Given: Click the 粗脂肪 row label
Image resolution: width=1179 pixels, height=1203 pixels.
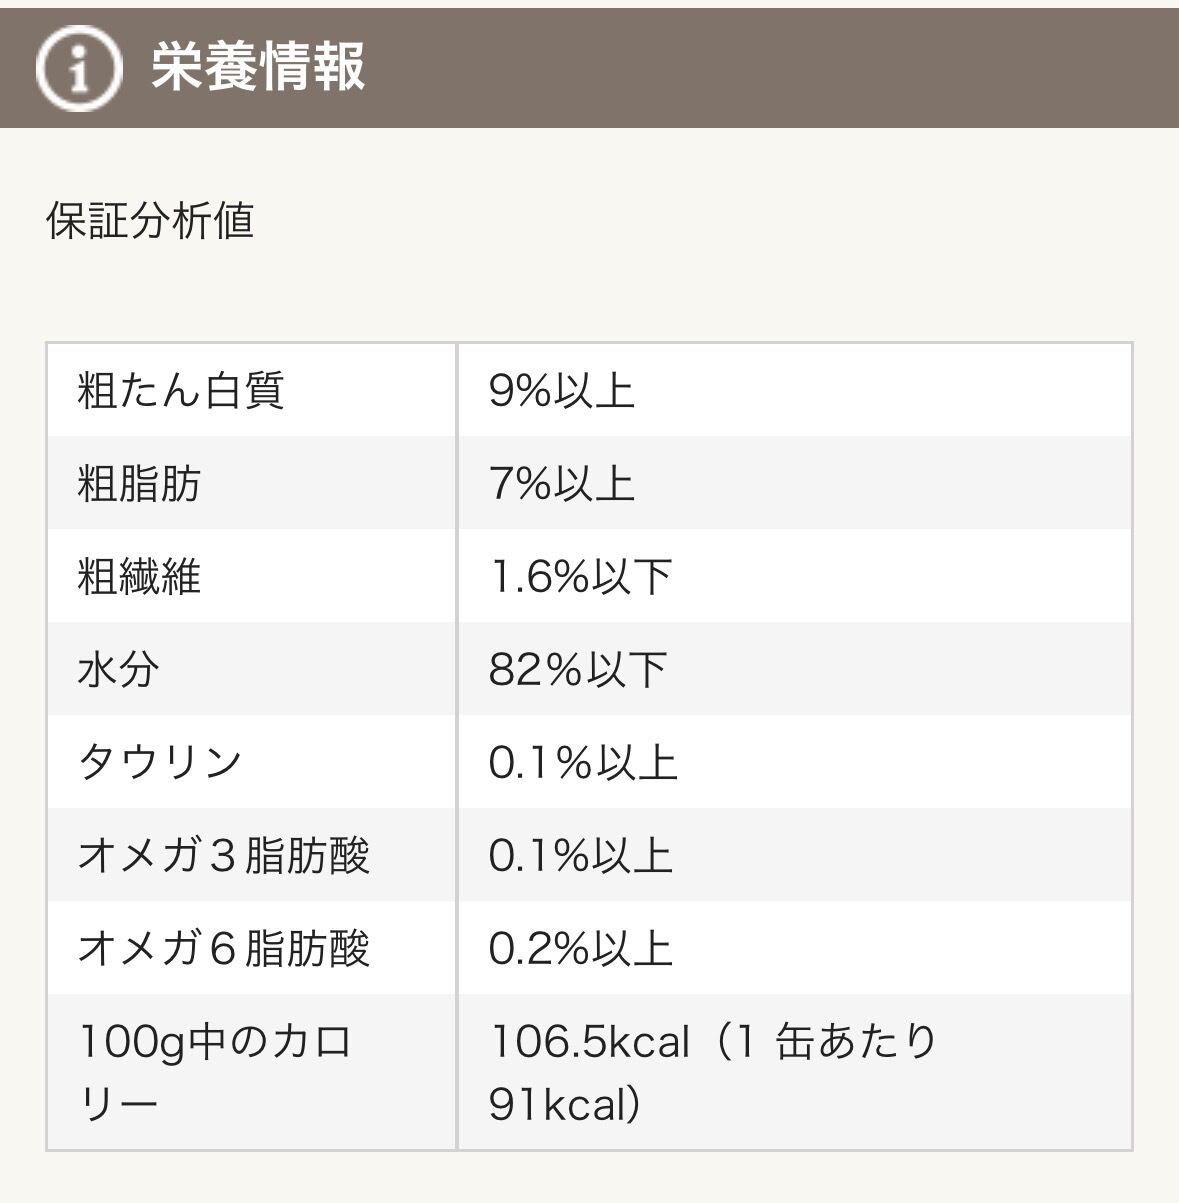Looking at the screenshot, I should 139,483.
